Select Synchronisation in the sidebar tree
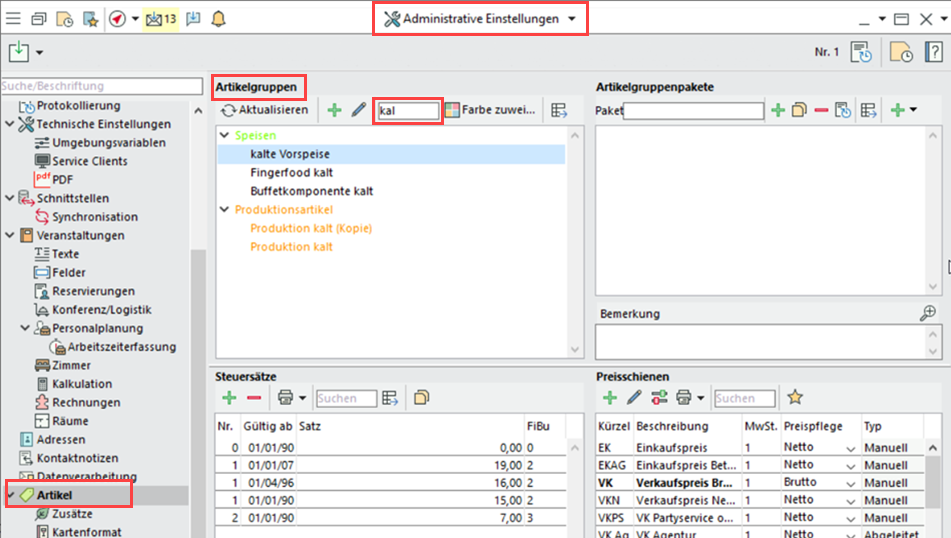 95,217
